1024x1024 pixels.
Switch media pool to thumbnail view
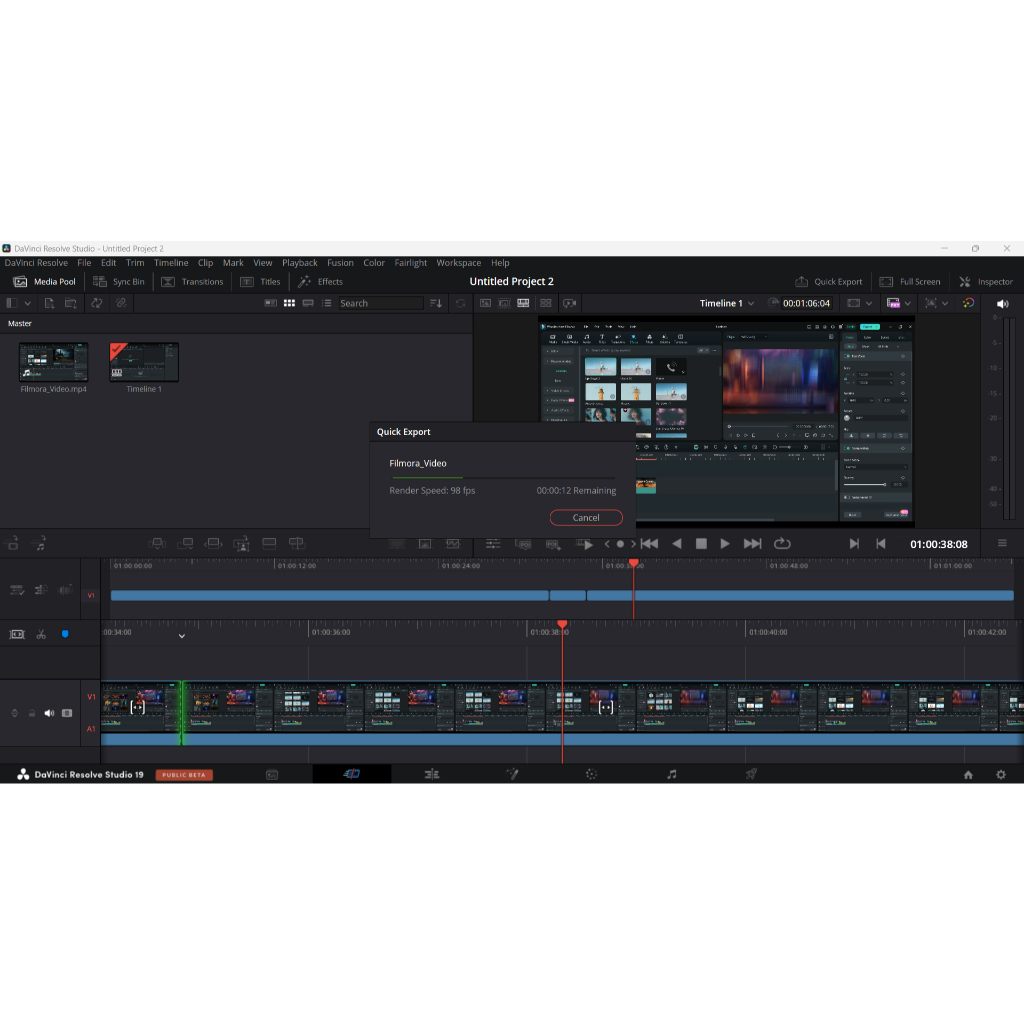coord(289,303)
